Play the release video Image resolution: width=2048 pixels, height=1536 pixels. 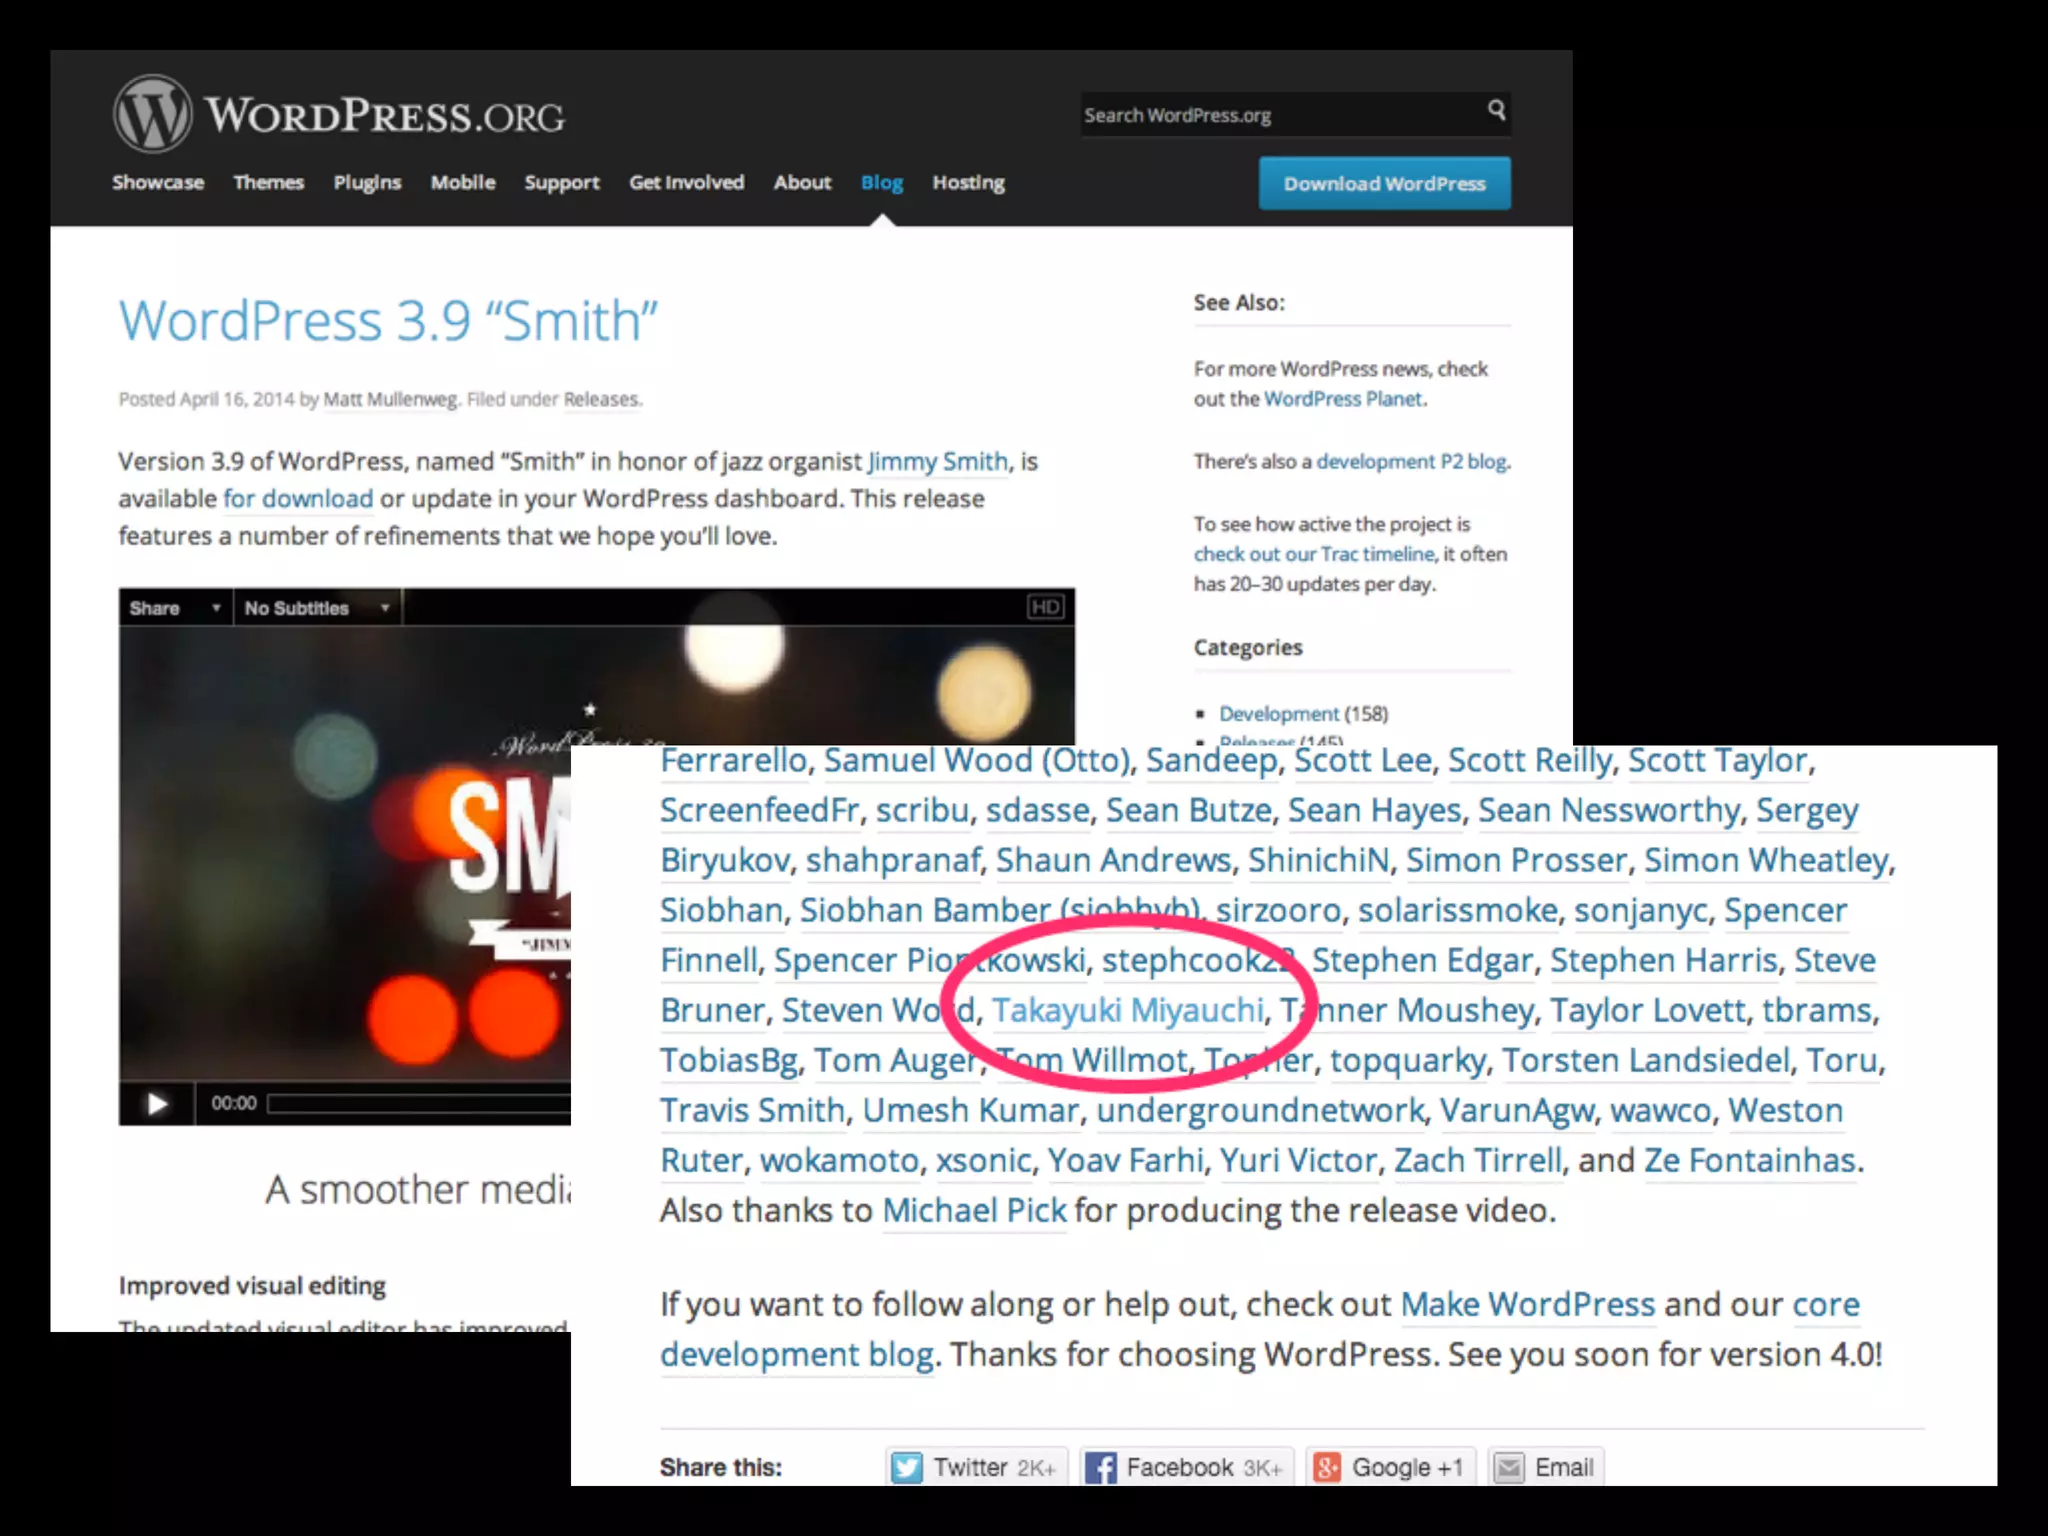point(157,1103)
